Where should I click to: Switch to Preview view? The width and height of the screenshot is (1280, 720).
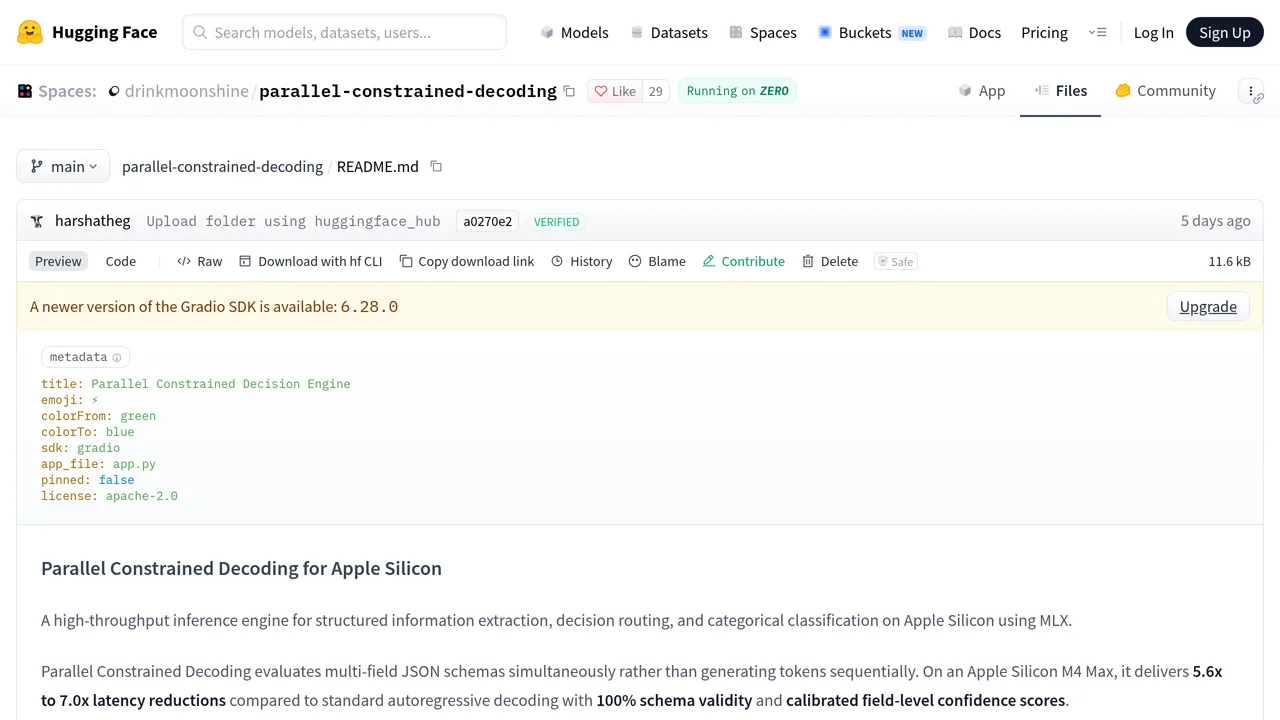tap(58, 261)
